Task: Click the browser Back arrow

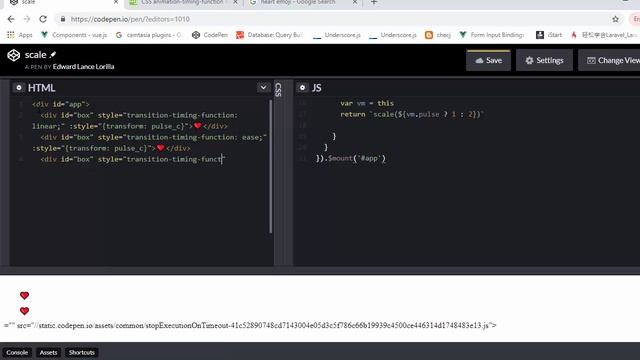Action: coord(11,19)
